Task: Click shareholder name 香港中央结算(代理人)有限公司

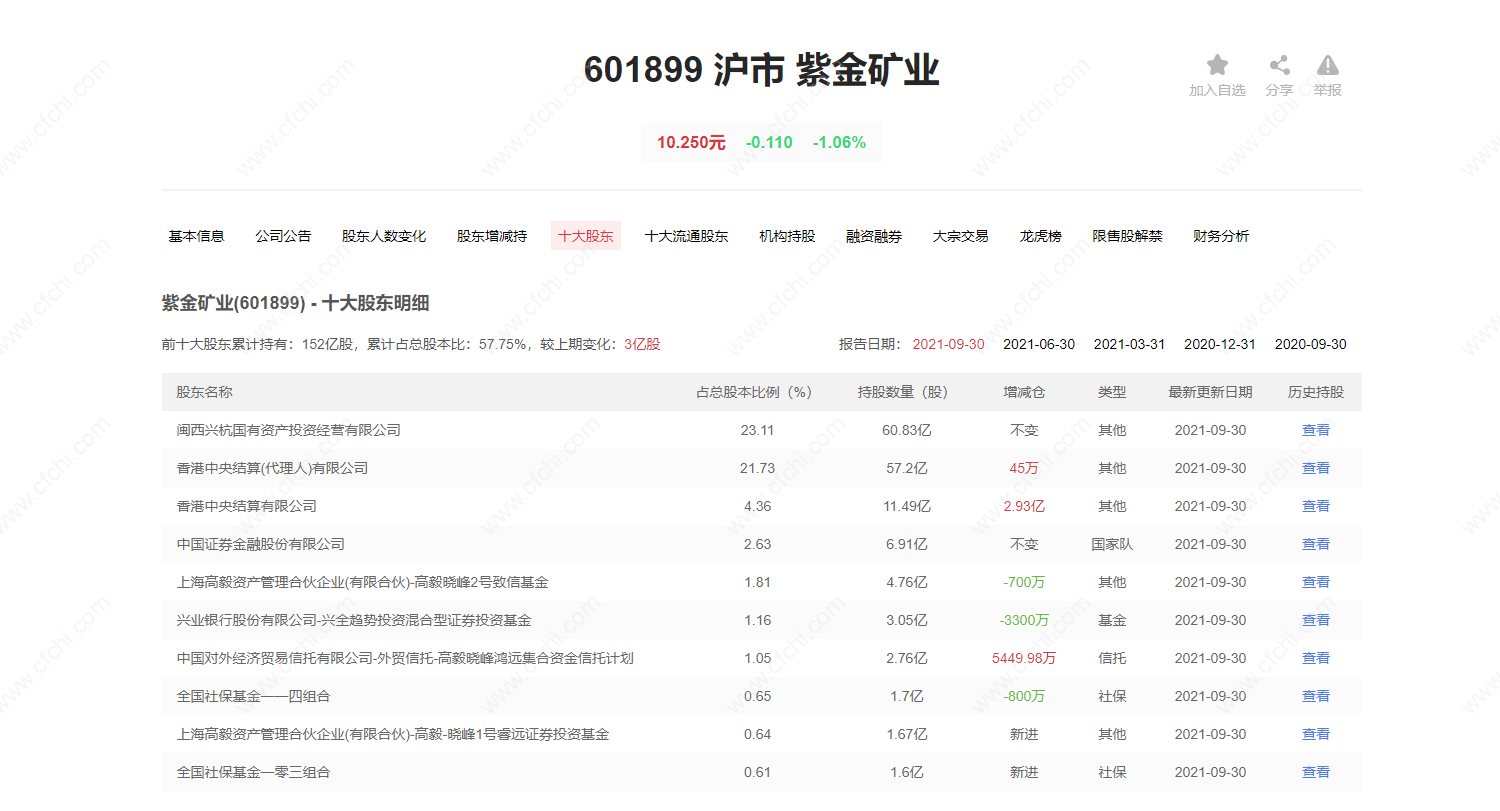Action: (x=272, y=468)
